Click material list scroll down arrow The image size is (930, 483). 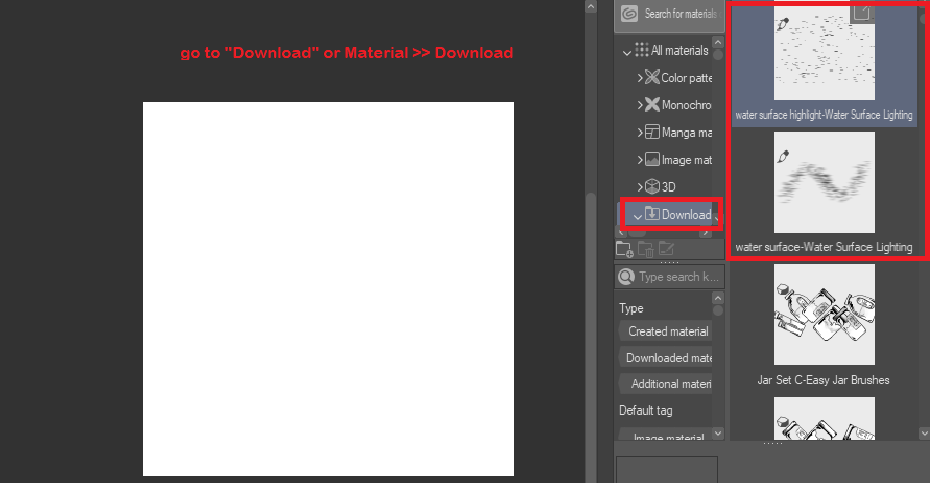point(924,433)
